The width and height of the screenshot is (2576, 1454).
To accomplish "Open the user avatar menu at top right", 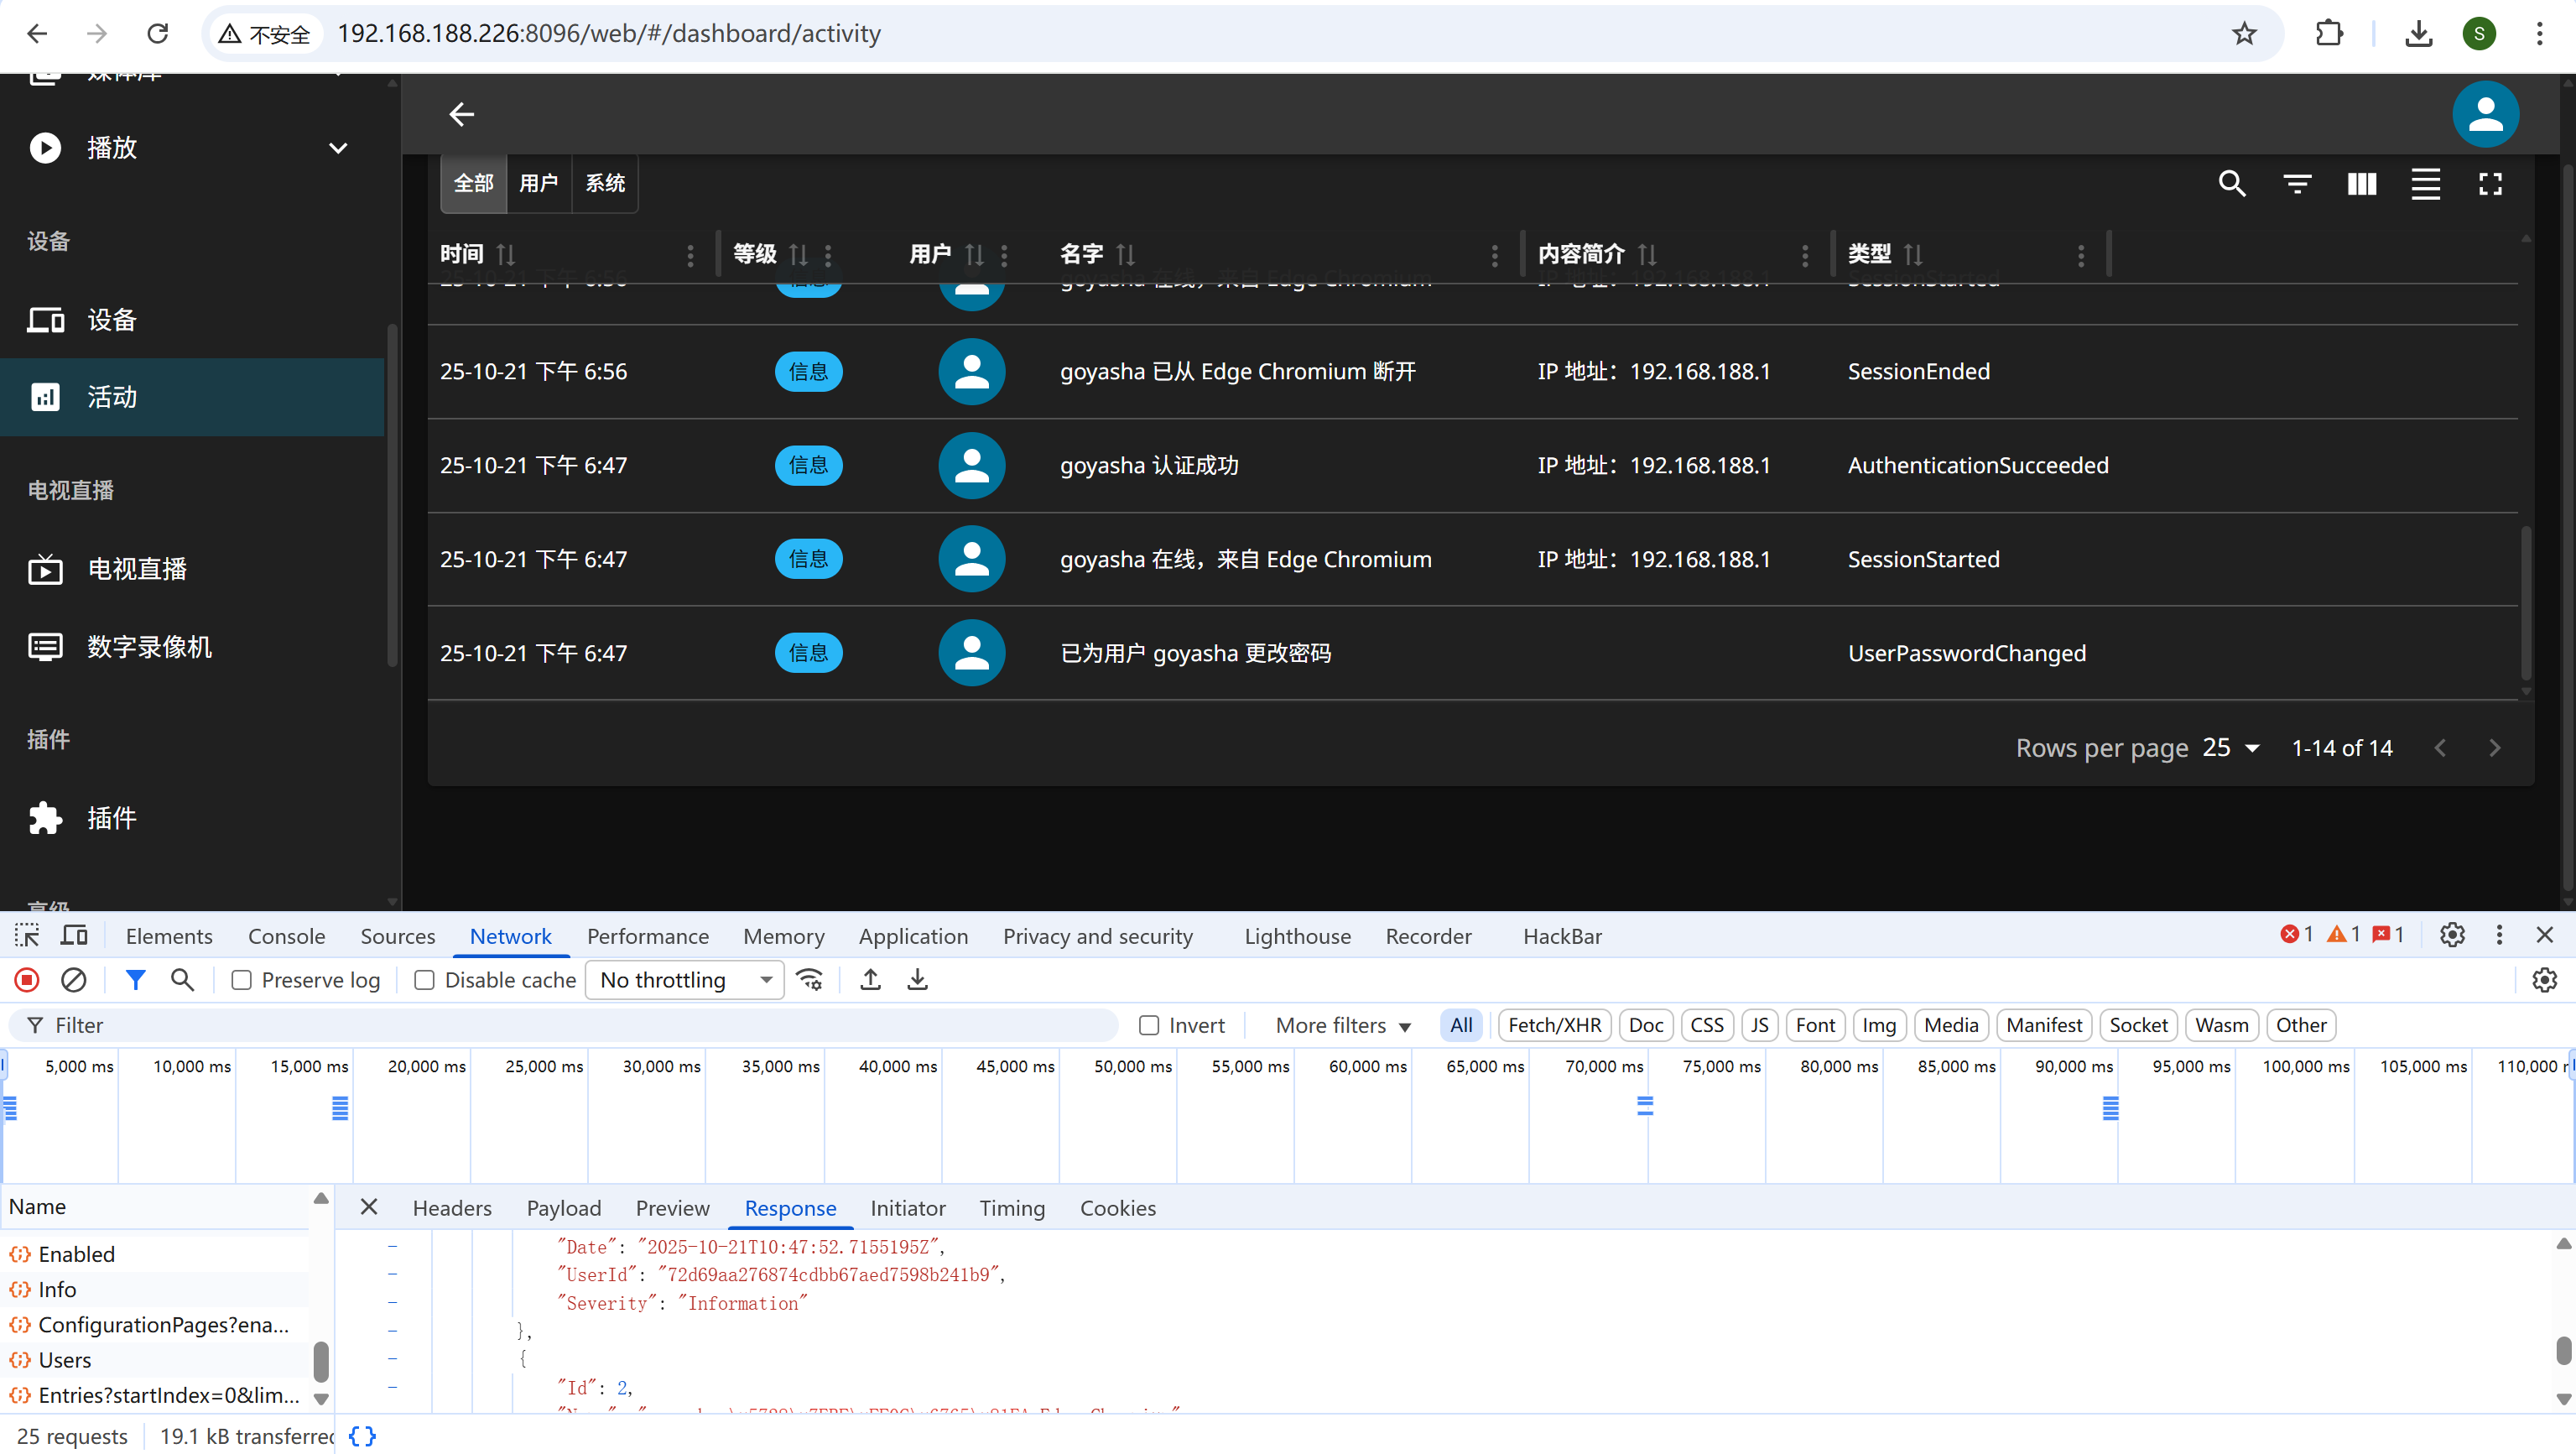I will 2484,114.
